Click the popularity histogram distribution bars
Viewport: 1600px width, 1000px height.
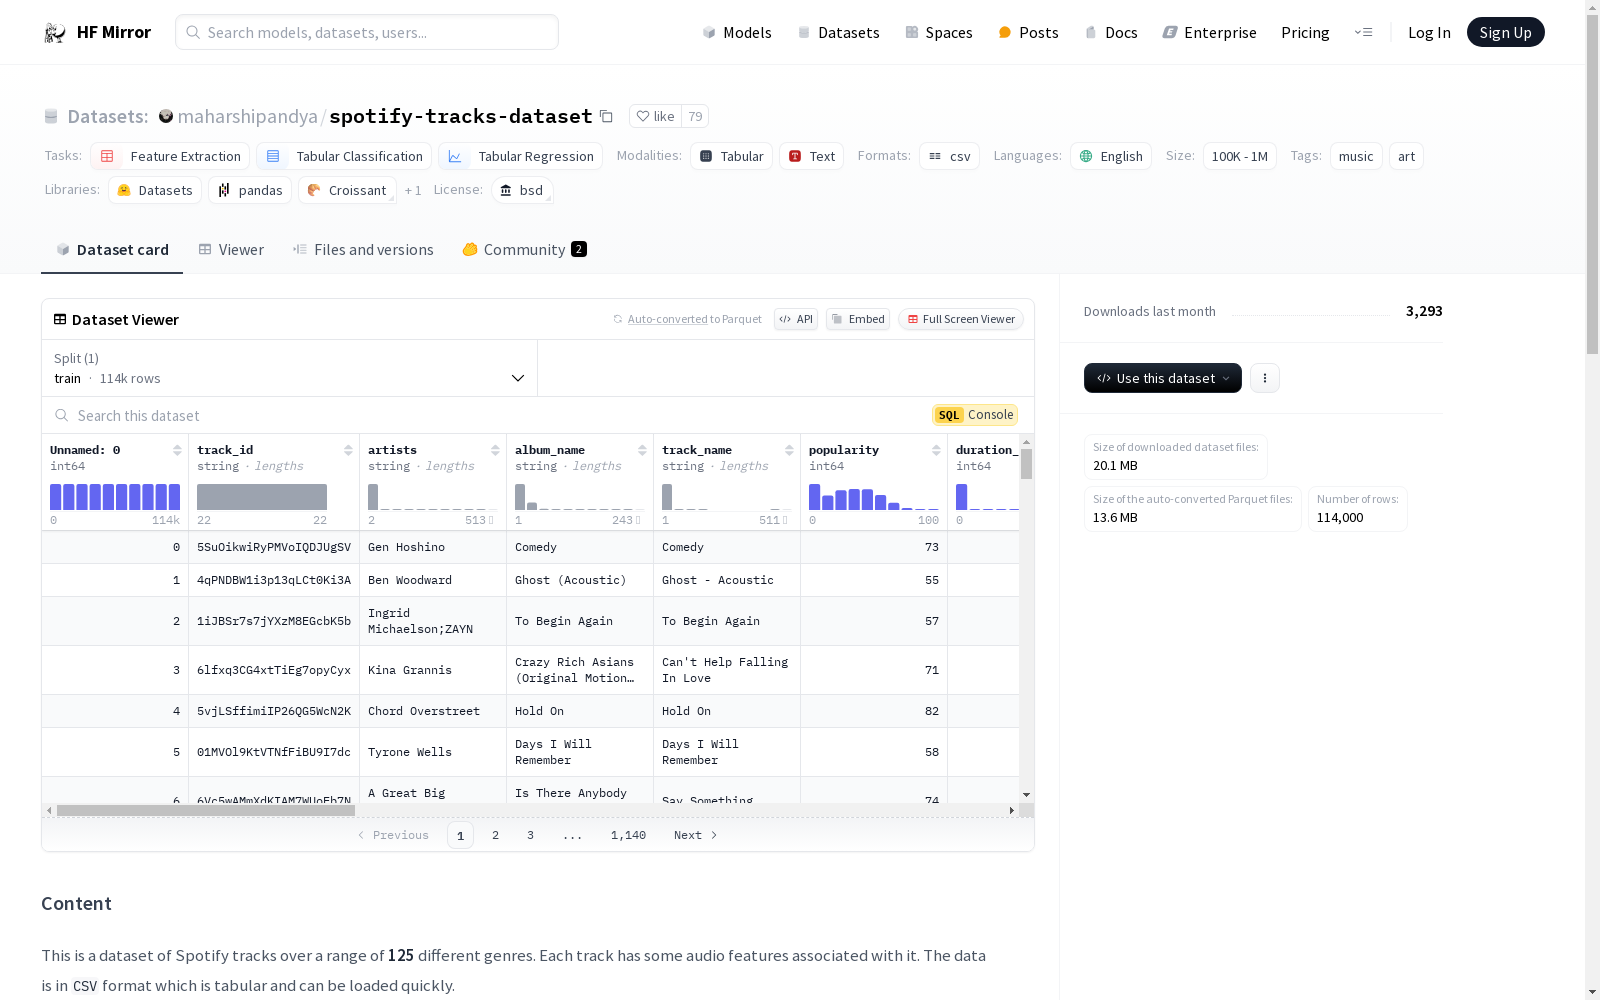pyautogui.click(x=874, y=497)
